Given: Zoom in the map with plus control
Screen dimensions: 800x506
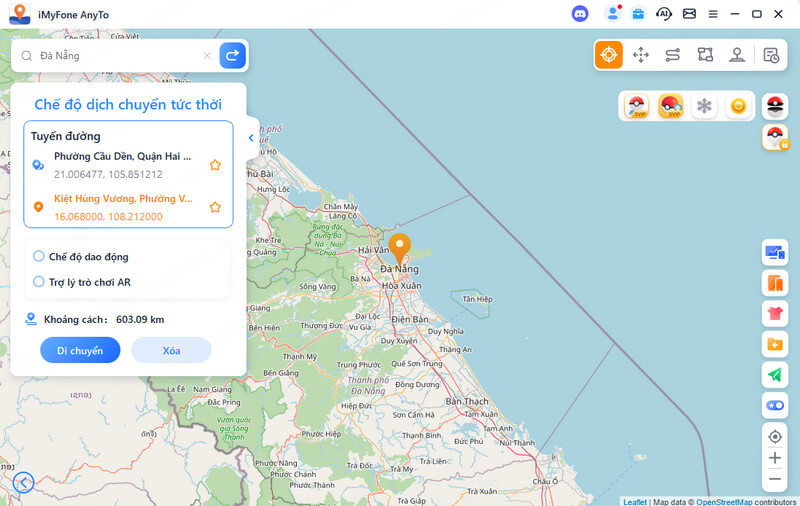Looking at the screenshot, I should (x=774, y=458).
